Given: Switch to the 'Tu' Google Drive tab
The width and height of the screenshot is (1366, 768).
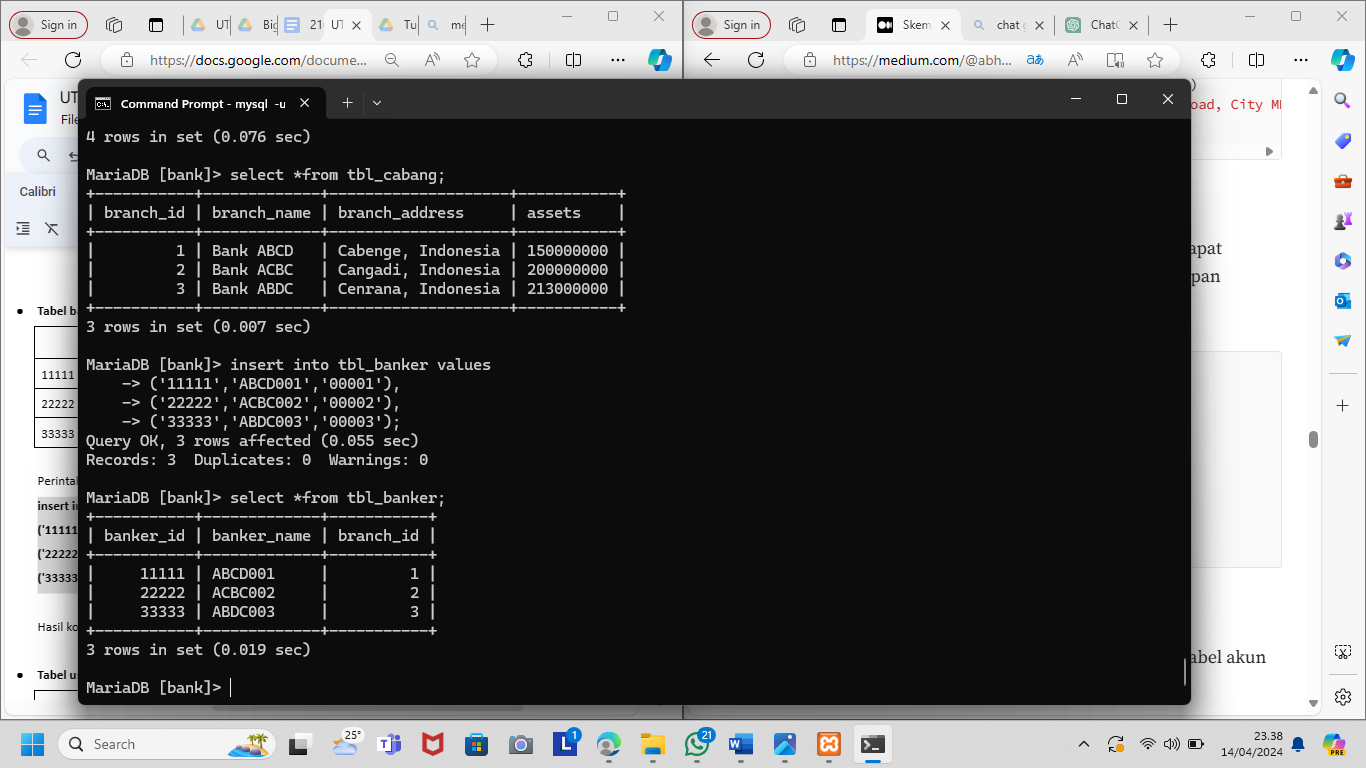Looking at the screenshot, I should pyautogui.click(x=398, y=25).
